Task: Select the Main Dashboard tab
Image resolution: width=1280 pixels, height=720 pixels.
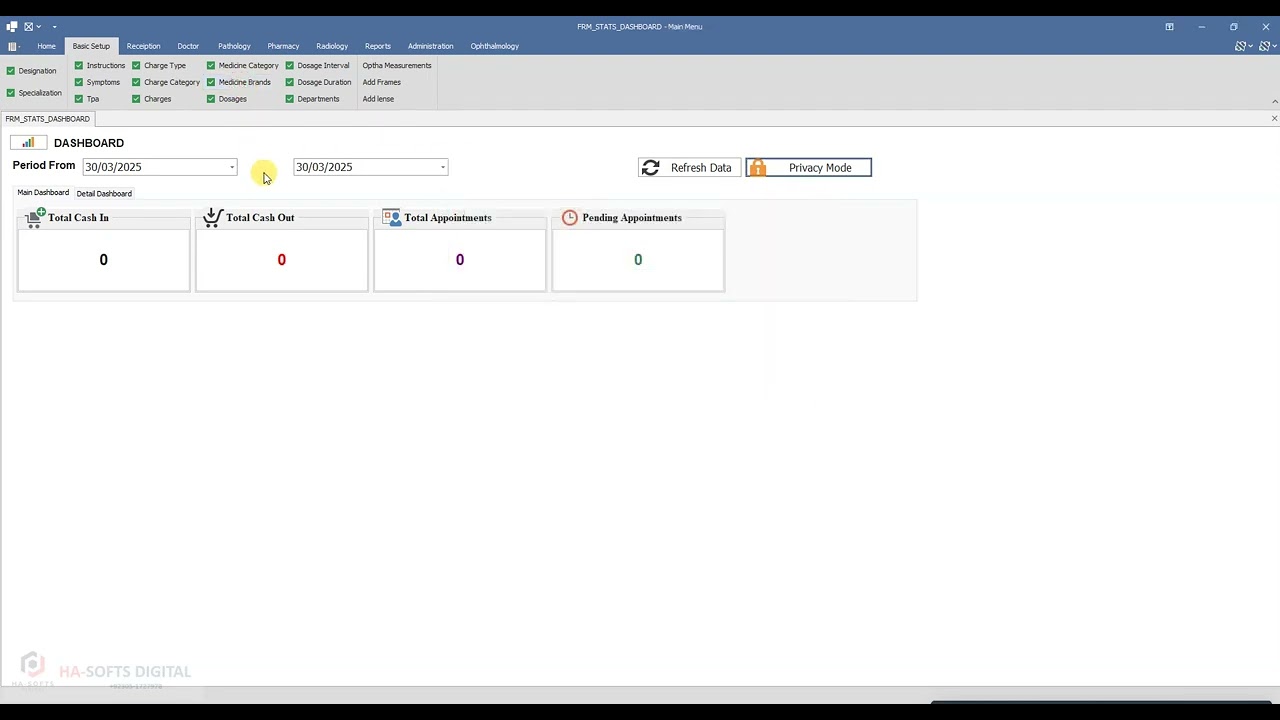Action: click(x=43, y=193)
